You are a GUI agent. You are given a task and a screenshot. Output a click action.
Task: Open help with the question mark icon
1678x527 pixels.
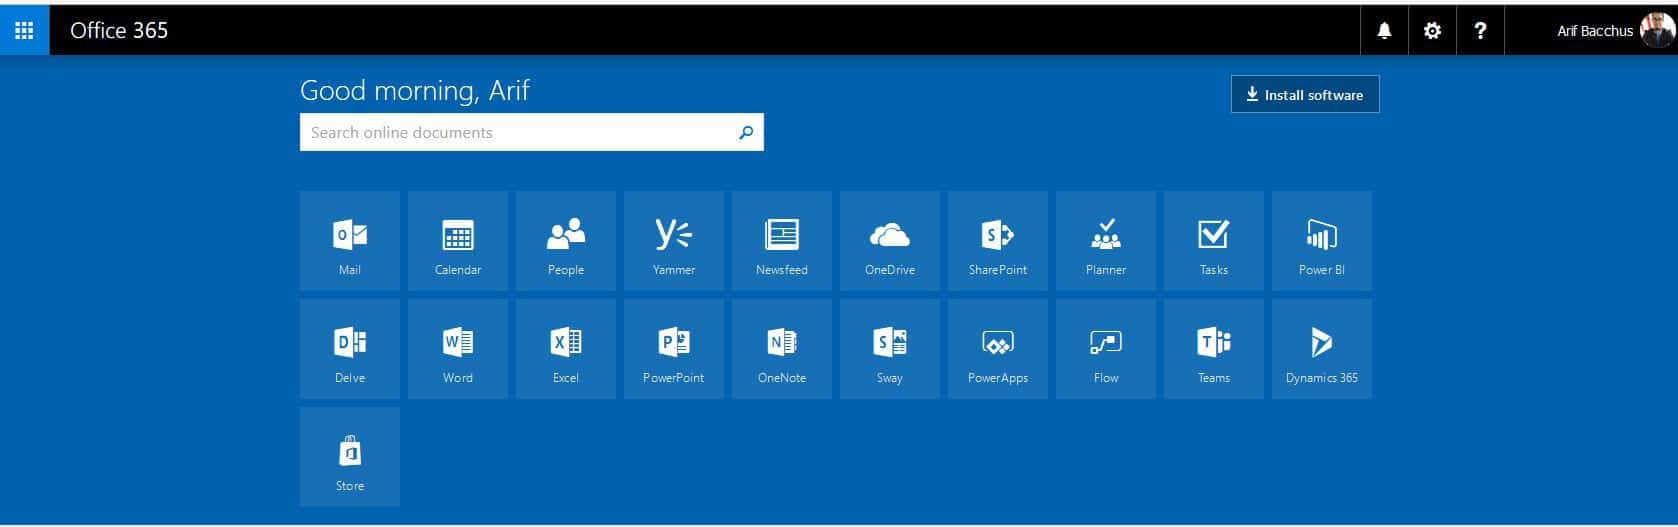pyautogui.click(x=1480, y=30)
